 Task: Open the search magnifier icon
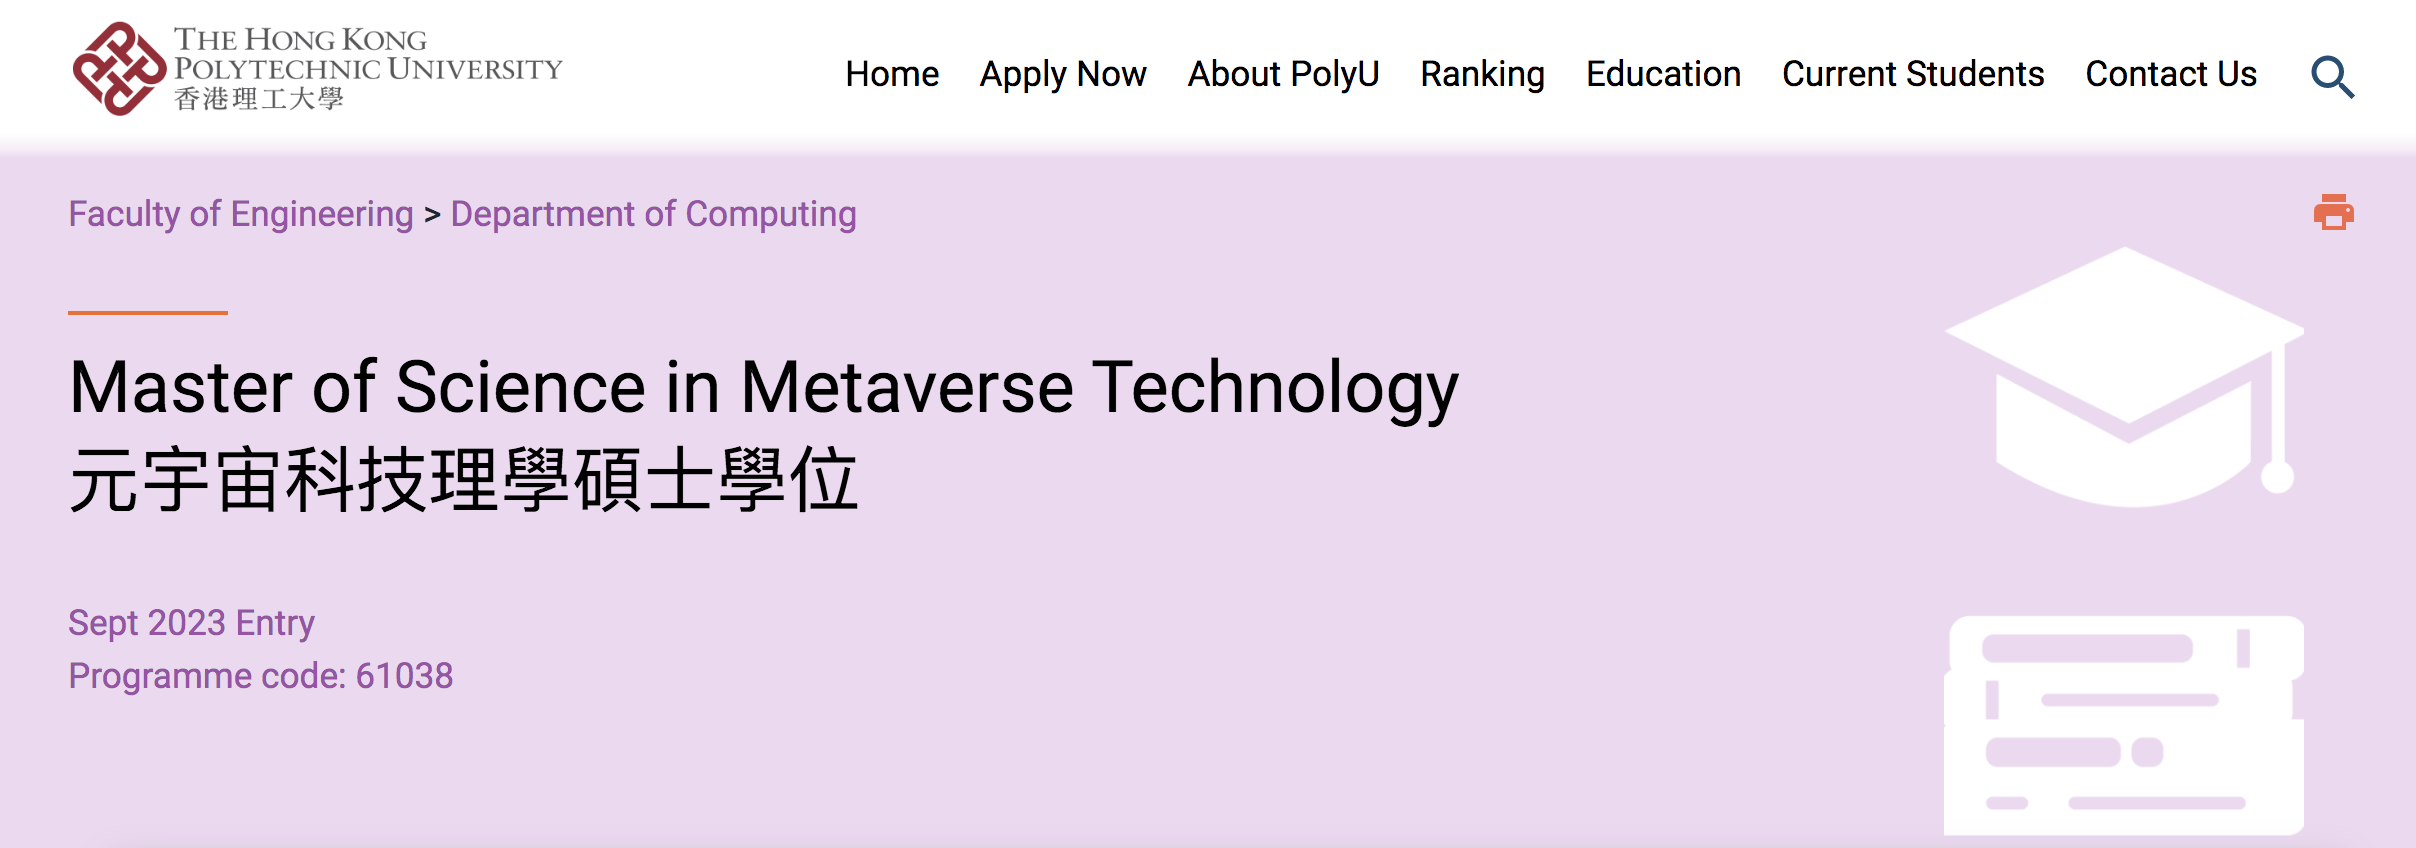pos(2332,77)
